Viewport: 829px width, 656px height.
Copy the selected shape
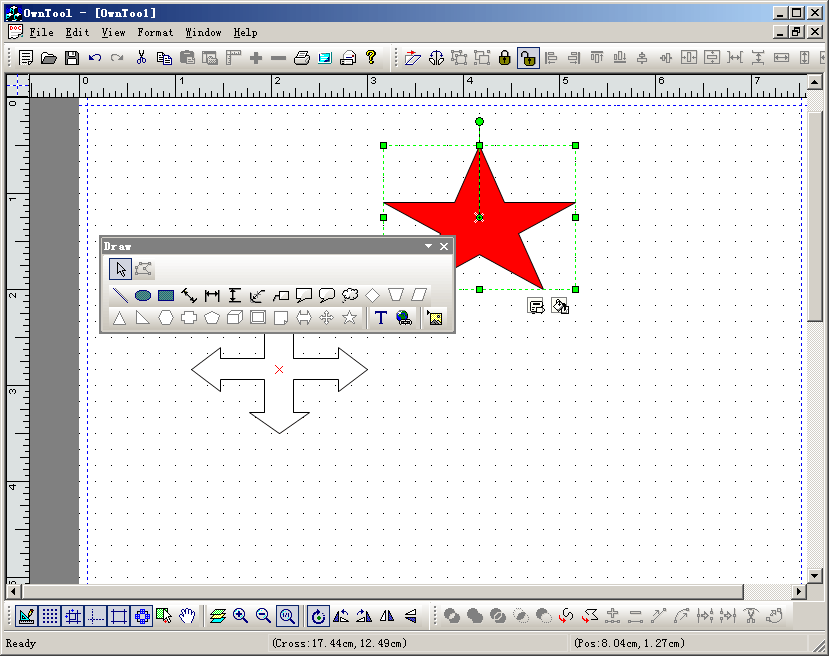click(x=164, y=57)
